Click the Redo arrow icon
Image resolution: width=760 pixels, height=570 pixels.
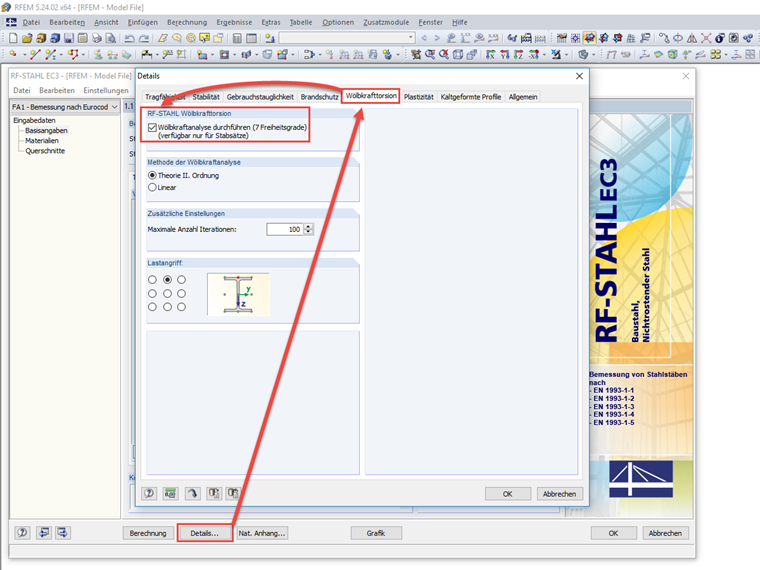(x=144, y=38)
